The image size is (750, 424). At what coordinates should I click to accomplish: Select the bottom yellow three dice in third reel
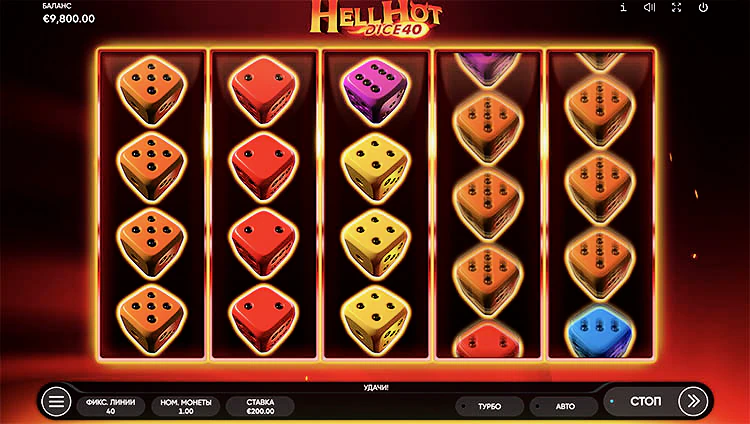375,318
